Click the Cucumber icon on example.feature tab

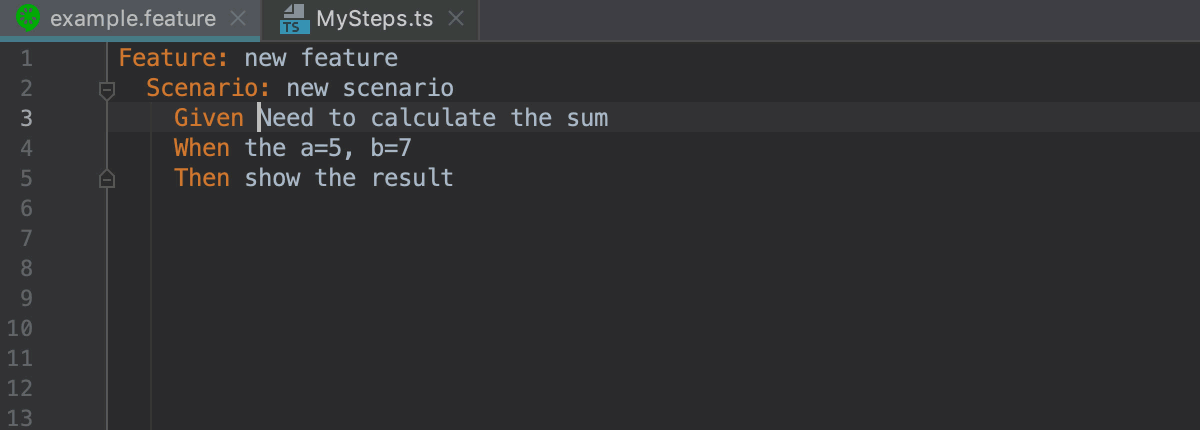point(30,18)
